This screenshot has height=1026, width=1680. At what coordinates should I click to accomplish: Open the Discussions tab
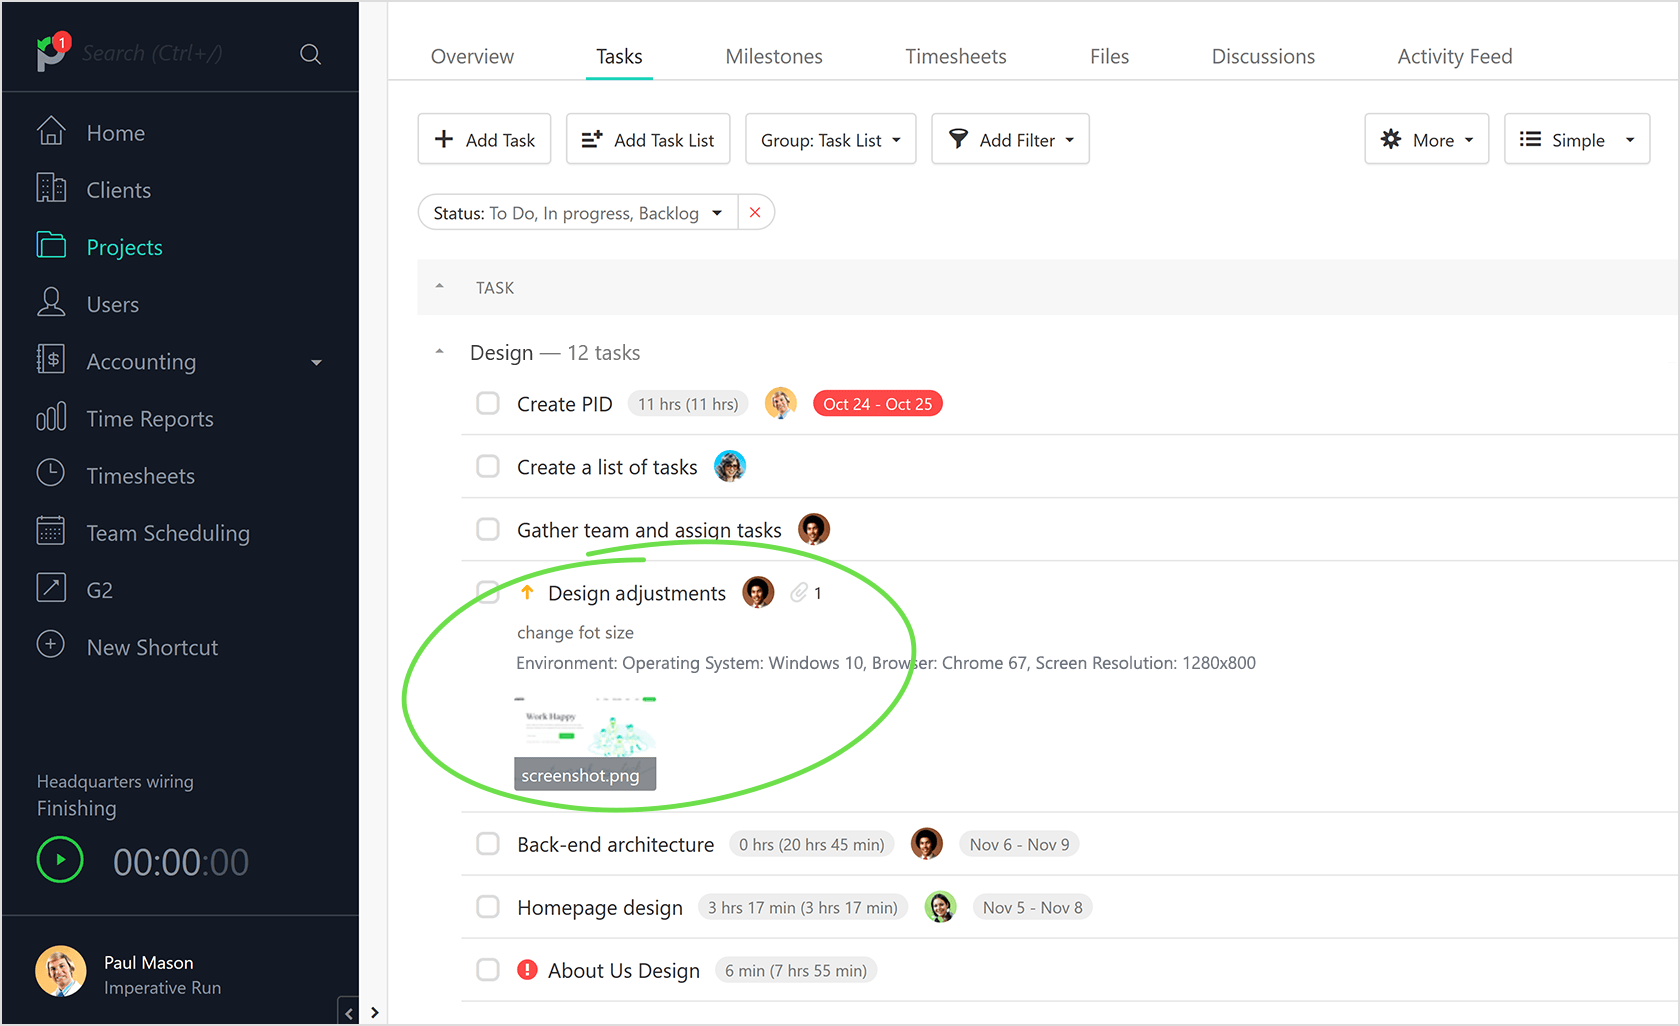[x=1262, y=56]
